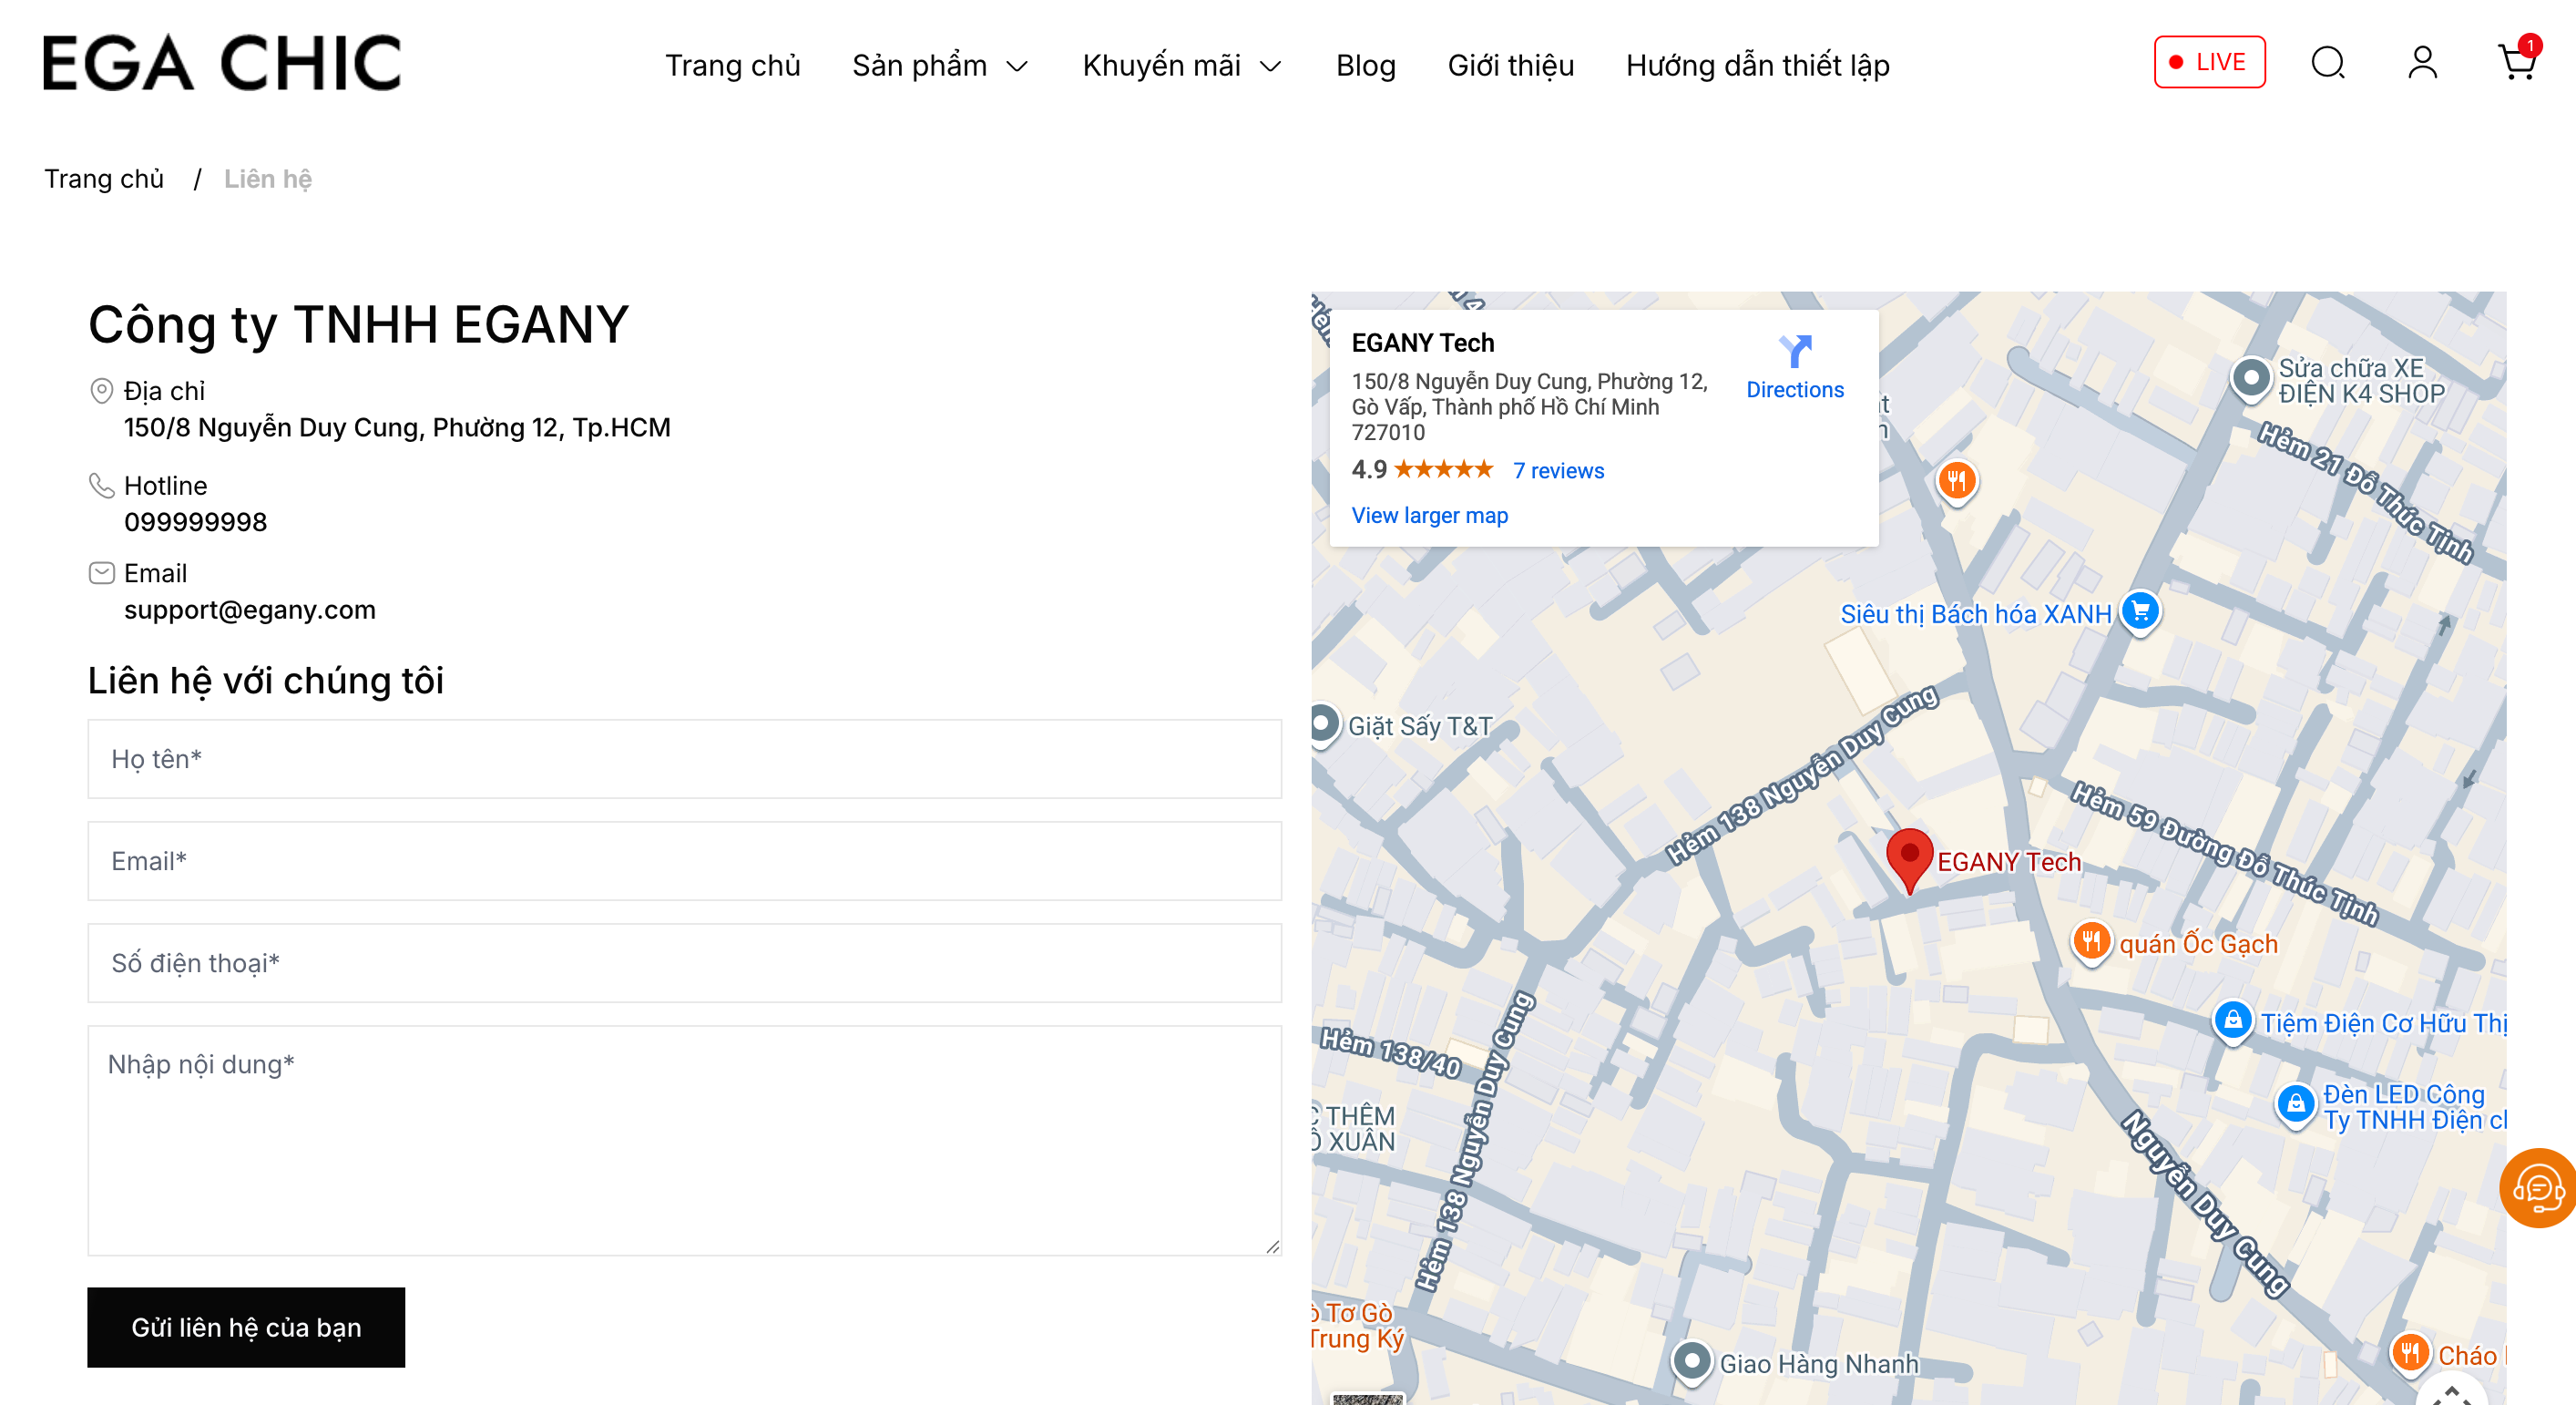2576x1405 pixels.
Task: Open the search magnifier icon
Action: (x=2327, y=63)
